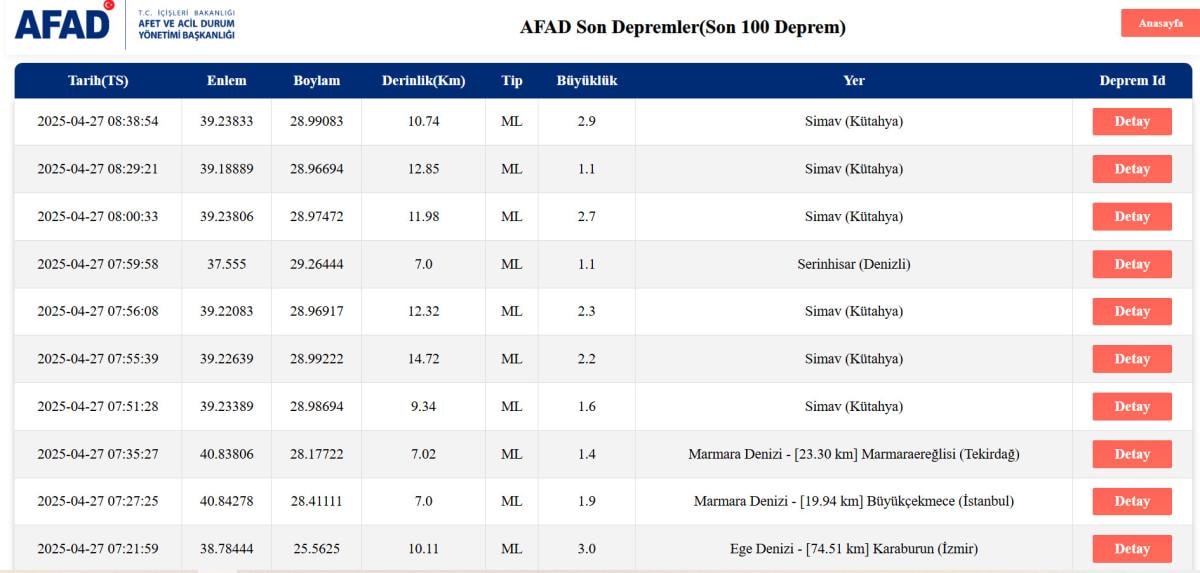
Task: View Detay for Serinhisar (Denizli) earthquake
Action: pyautogui.click(x=1131, y=264)
